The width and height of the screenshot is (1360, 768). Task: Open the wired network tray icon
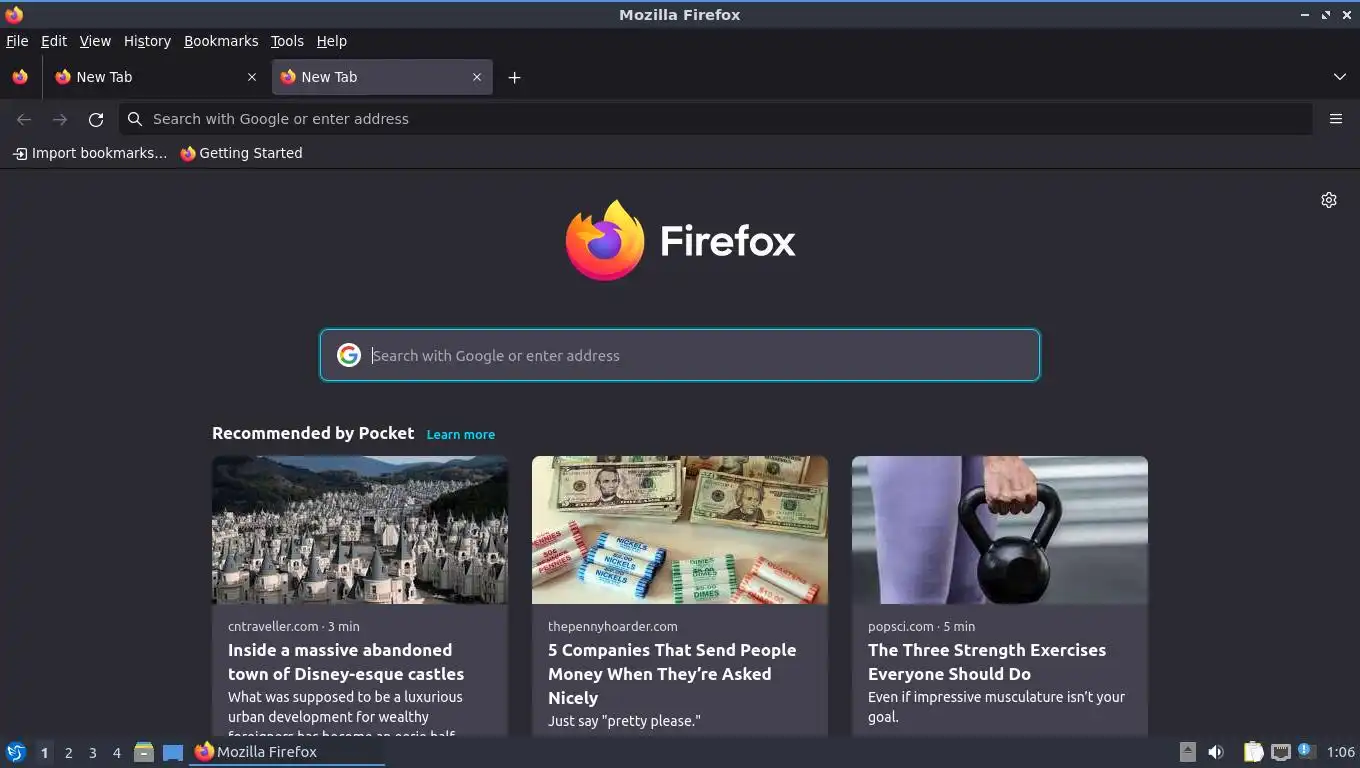[x=1280, y=752]
